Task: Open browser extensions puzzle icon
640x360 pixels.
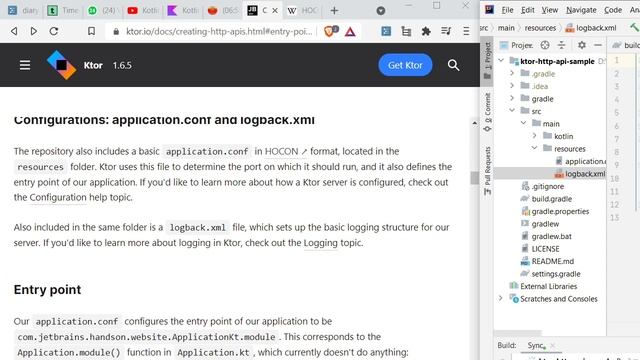Action: pos(426,31)
